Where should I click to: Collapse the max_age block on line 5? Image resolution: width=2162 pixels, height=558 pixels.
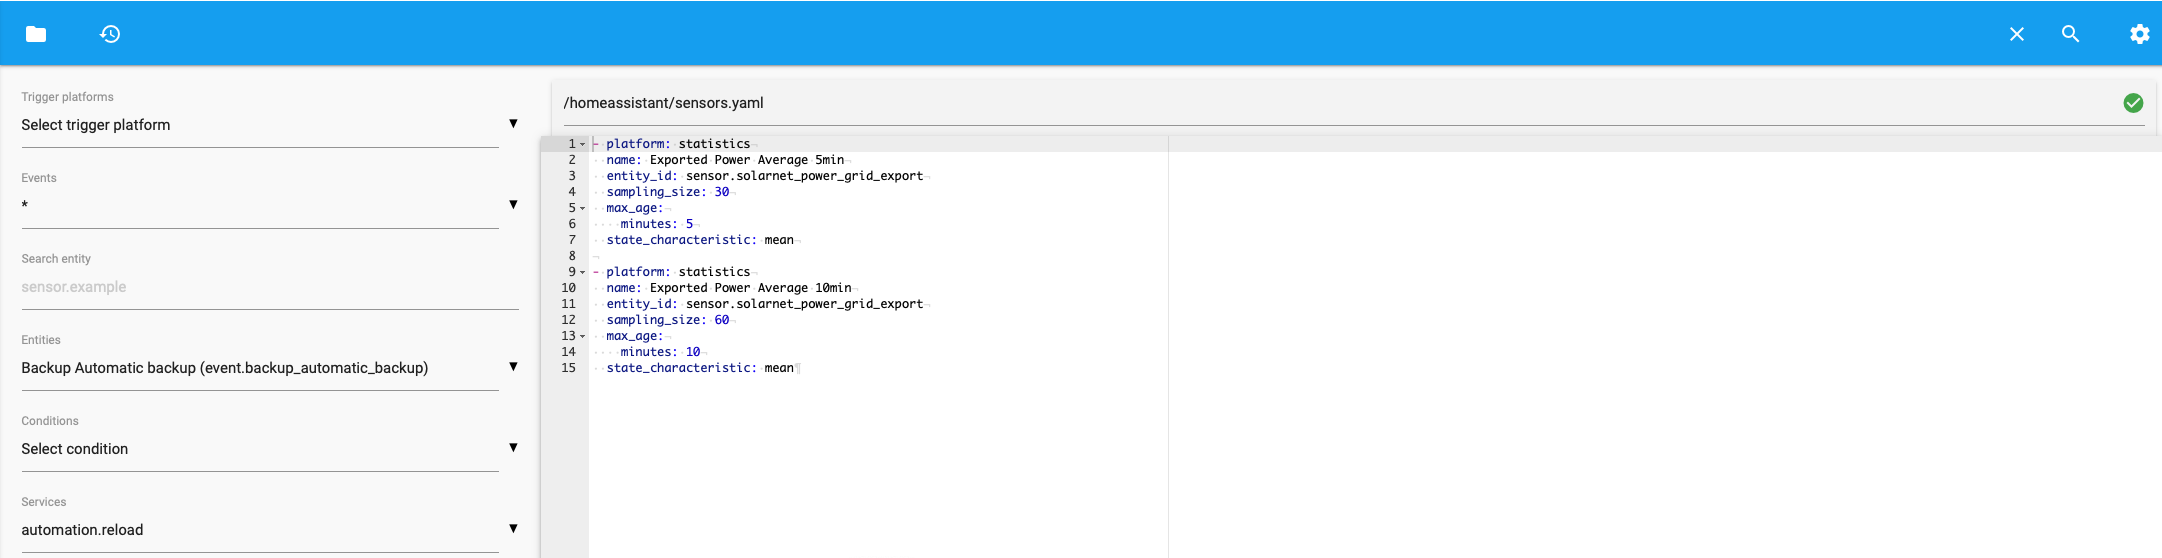583,208
